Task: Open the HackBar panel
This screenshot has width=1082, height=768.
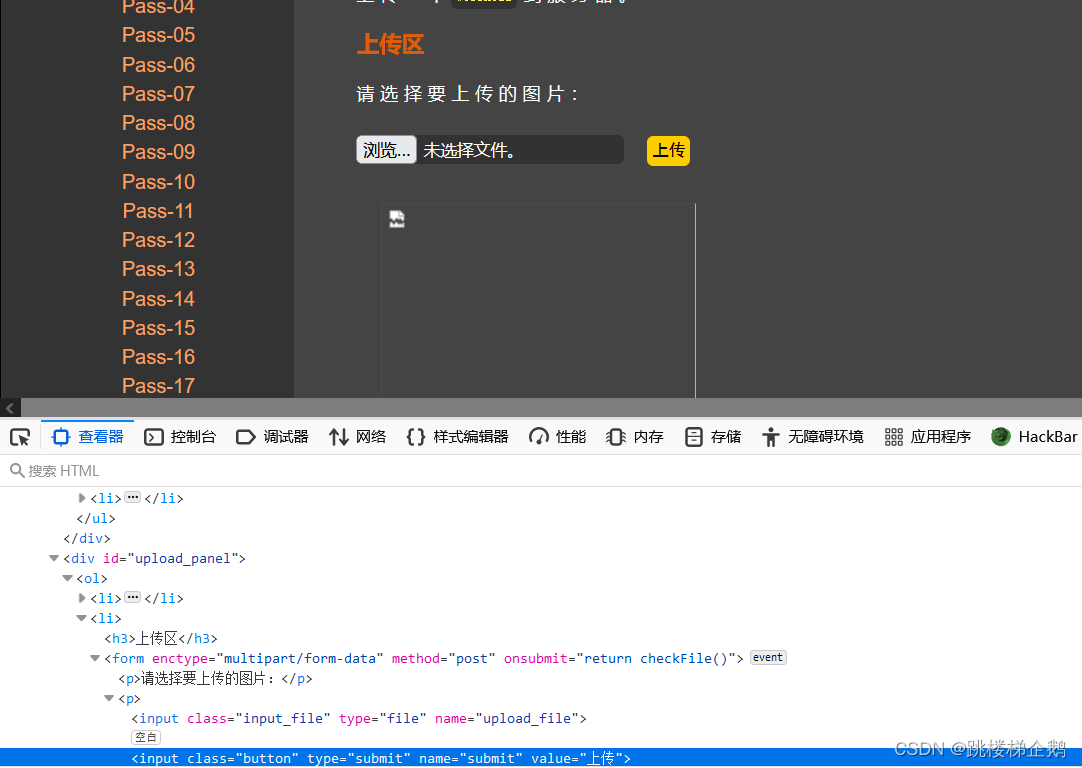Action: tap(1034, 437)
